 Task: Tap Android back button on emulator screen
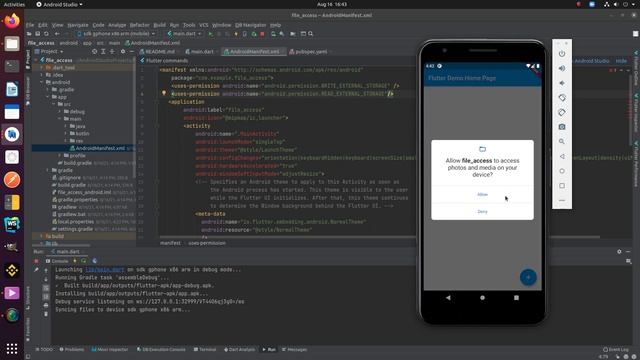448,298
